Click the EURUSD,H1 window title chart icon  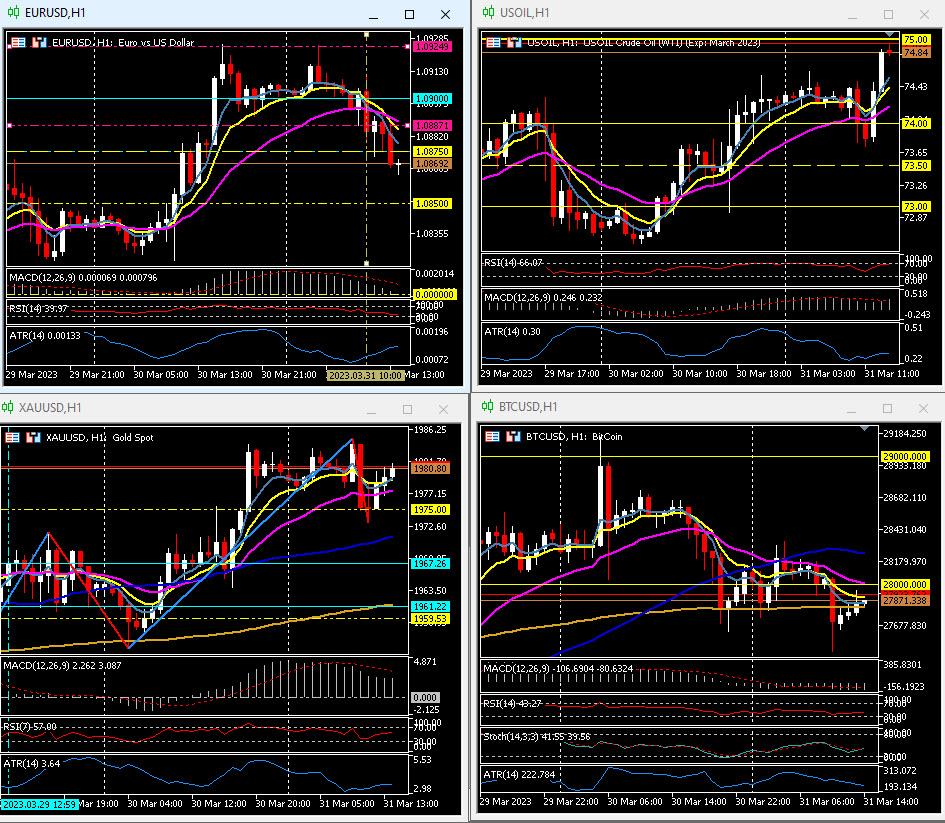tap(13, 13)
